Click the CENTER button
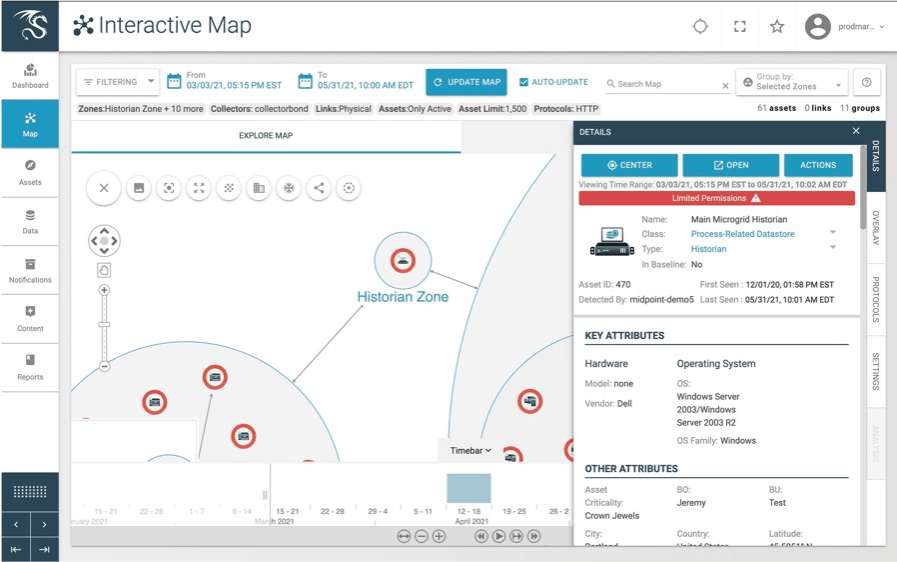This screenshot has height=562, width=897. coord(629,165)
